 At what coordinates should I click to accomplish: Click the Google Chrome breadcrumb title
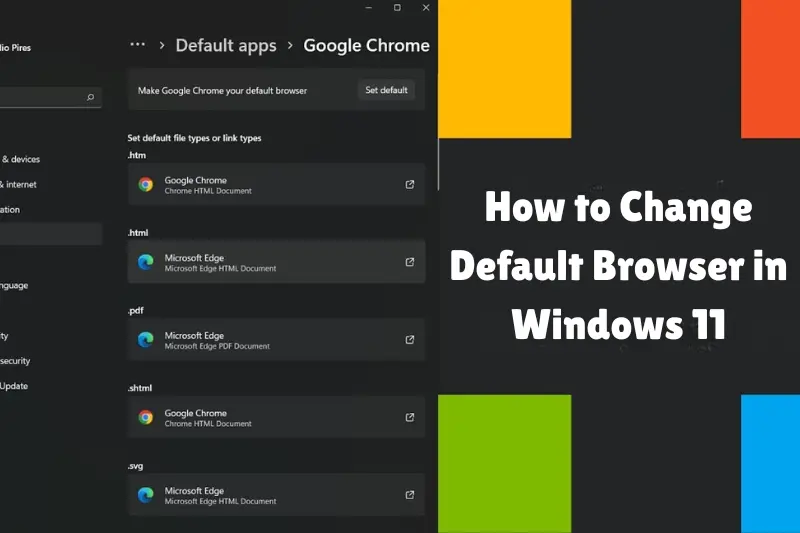tap(366, 46)
